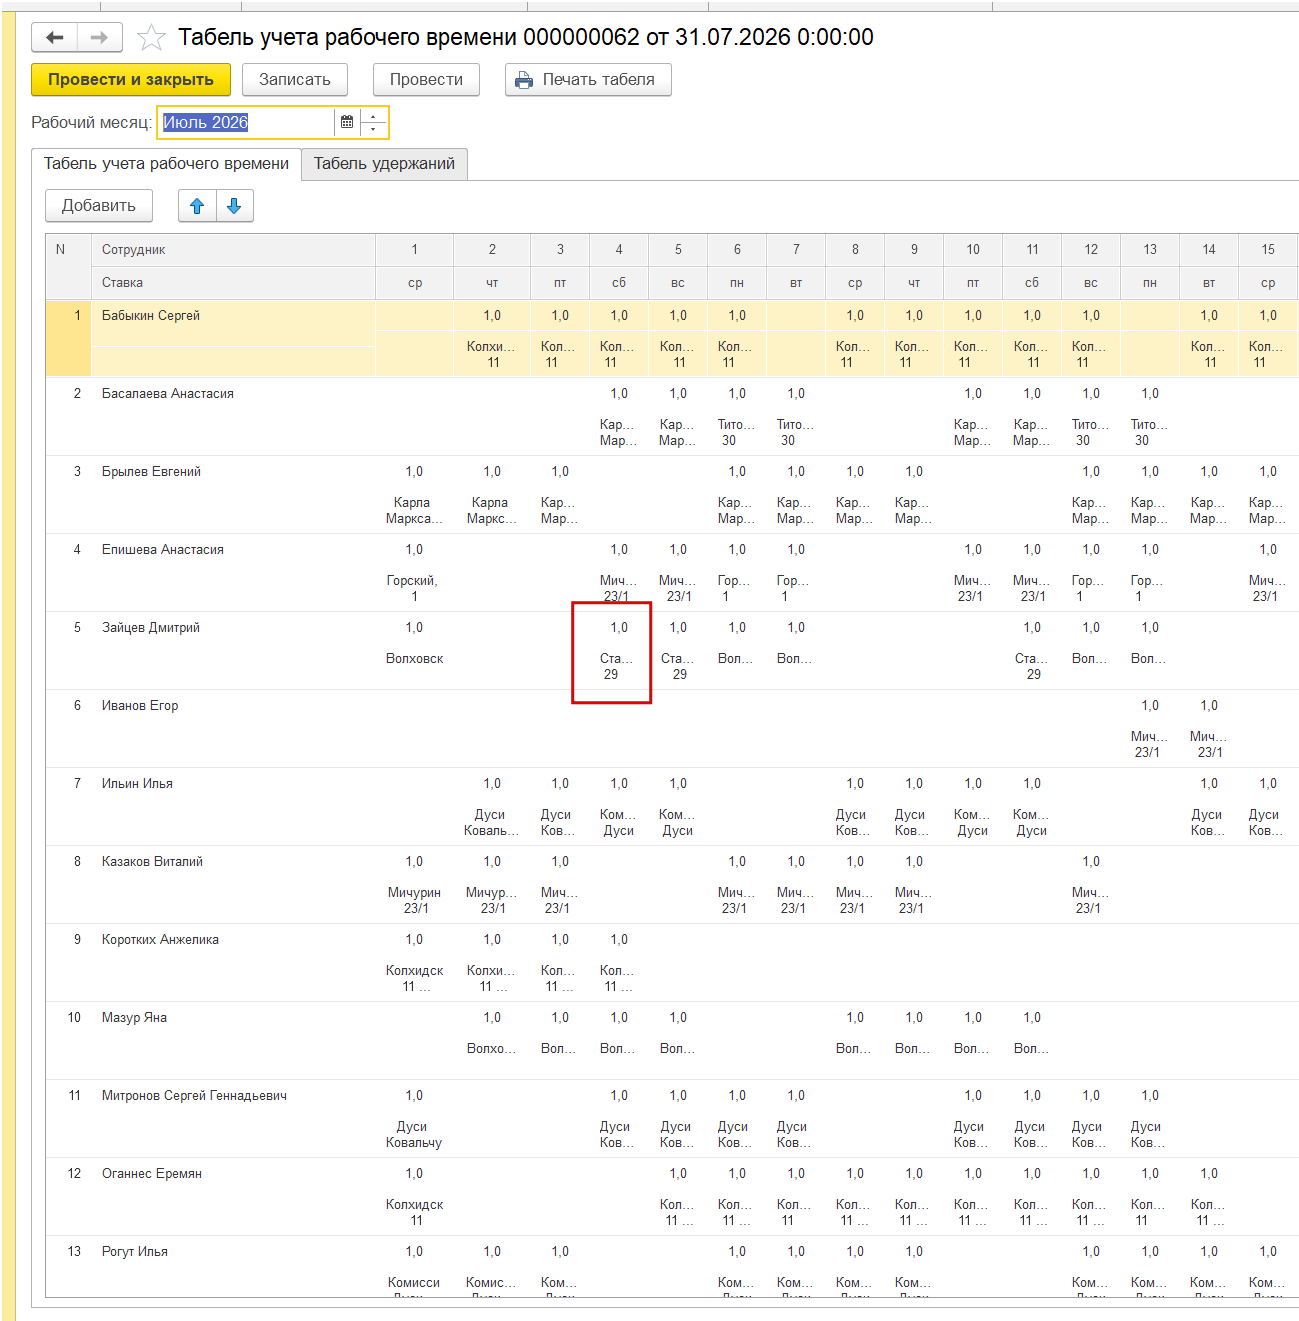Image resolution: width=1299 pixels, height=1321 pixels.
Task: Switch to the Табель учета рабочего времени tab
Action: pos(166,164)
